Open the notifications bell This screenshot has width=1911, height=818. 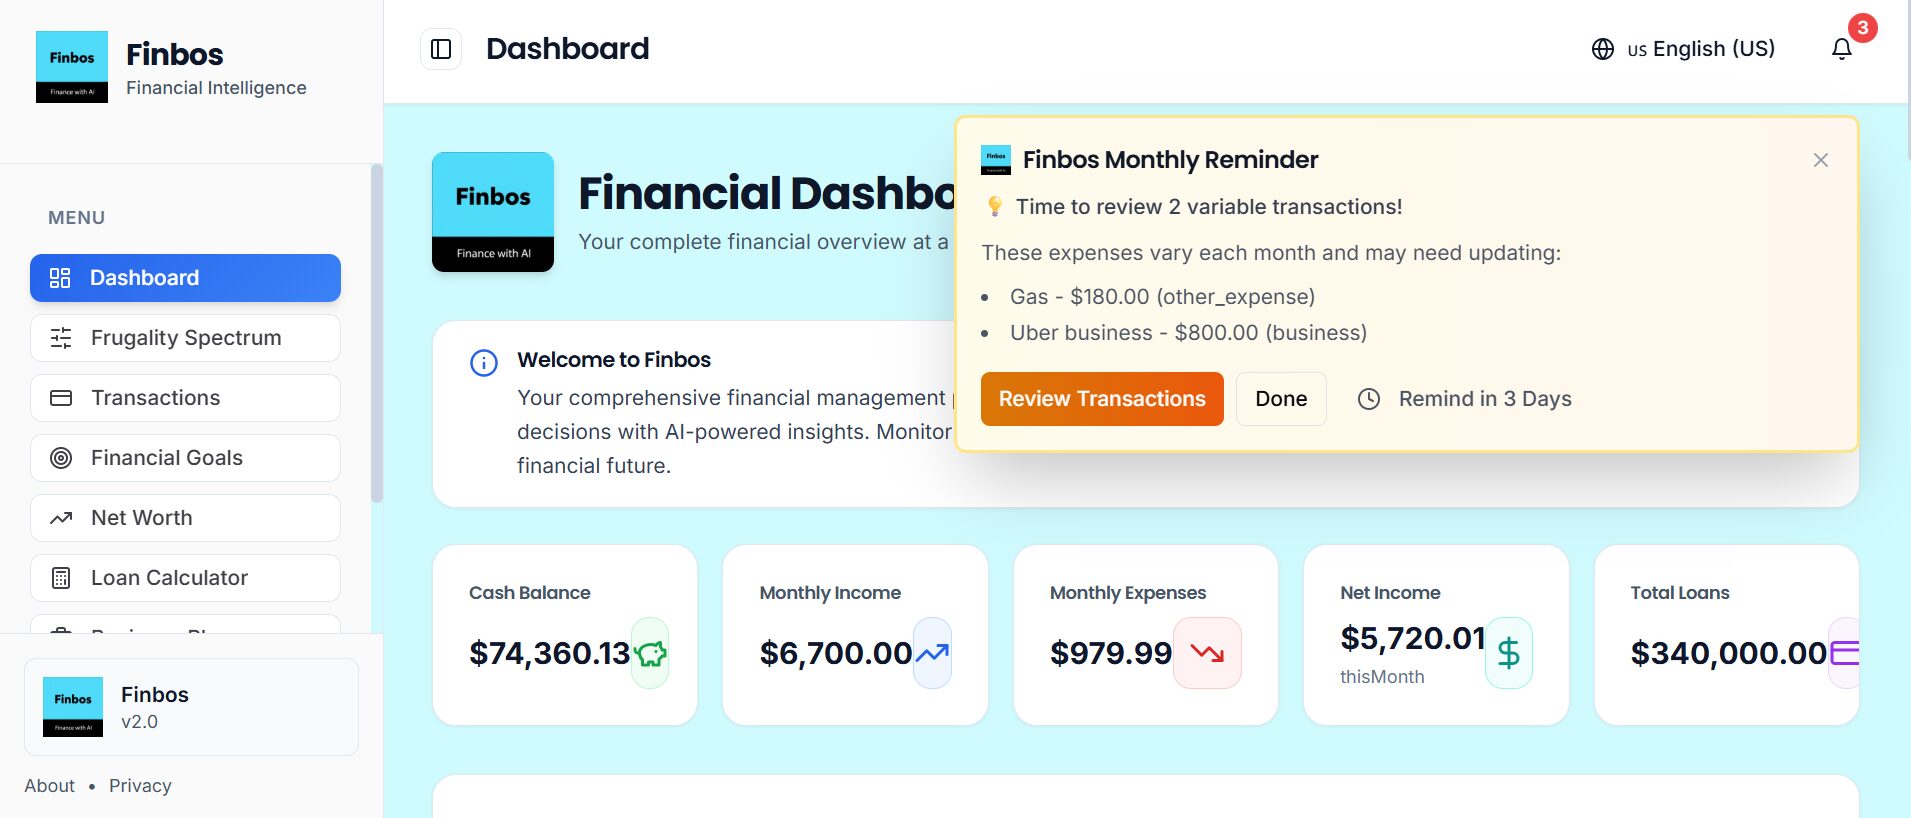click(x=1841, y=49)
